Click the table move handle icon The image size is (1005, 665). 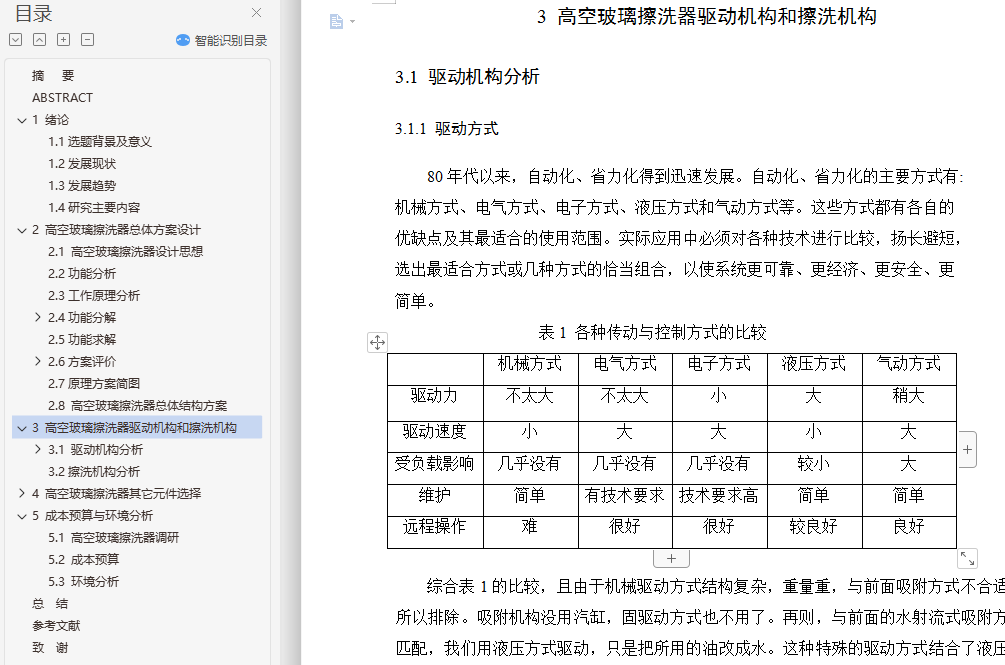tap(378, 342)
